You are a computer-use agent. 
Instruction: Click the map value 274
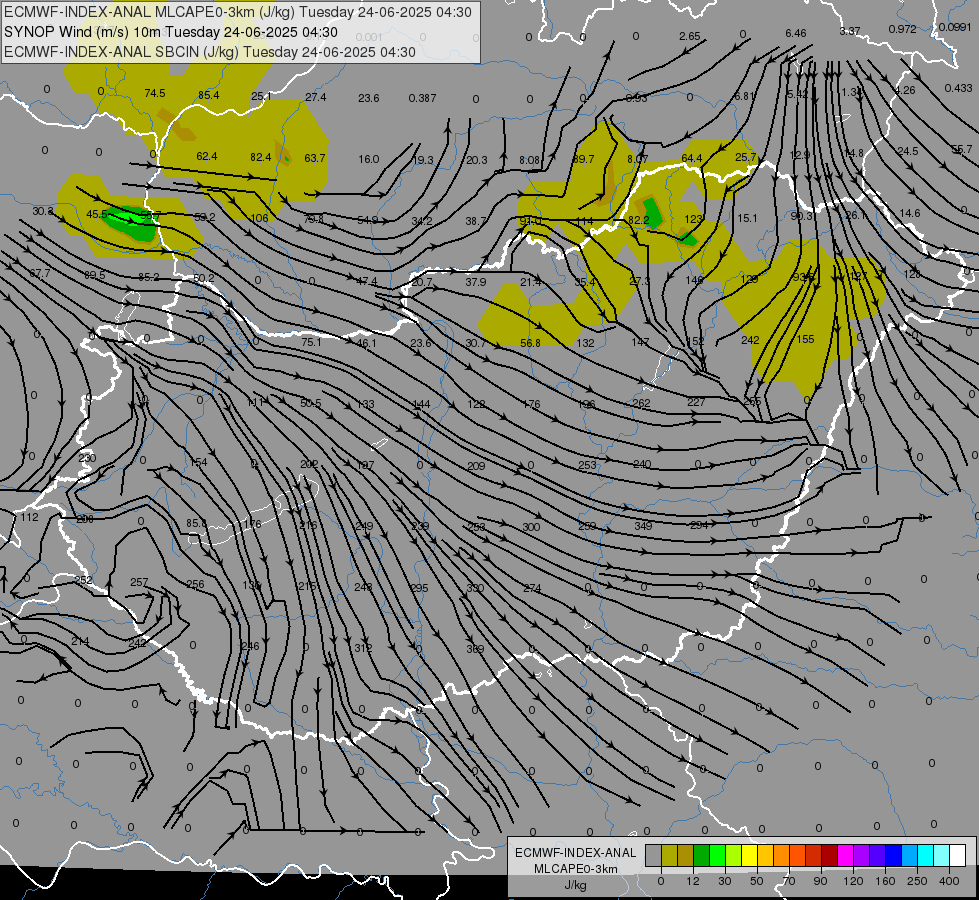click(x=532, y=588)
